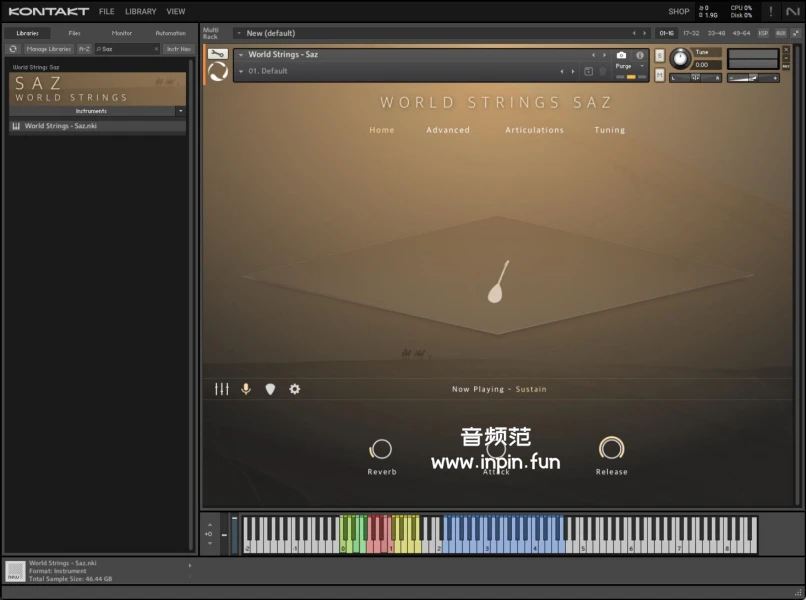Open the instrument info icon
Image resolution: width=806 pixels, height=600 pixels.
[x=639, y=54]
